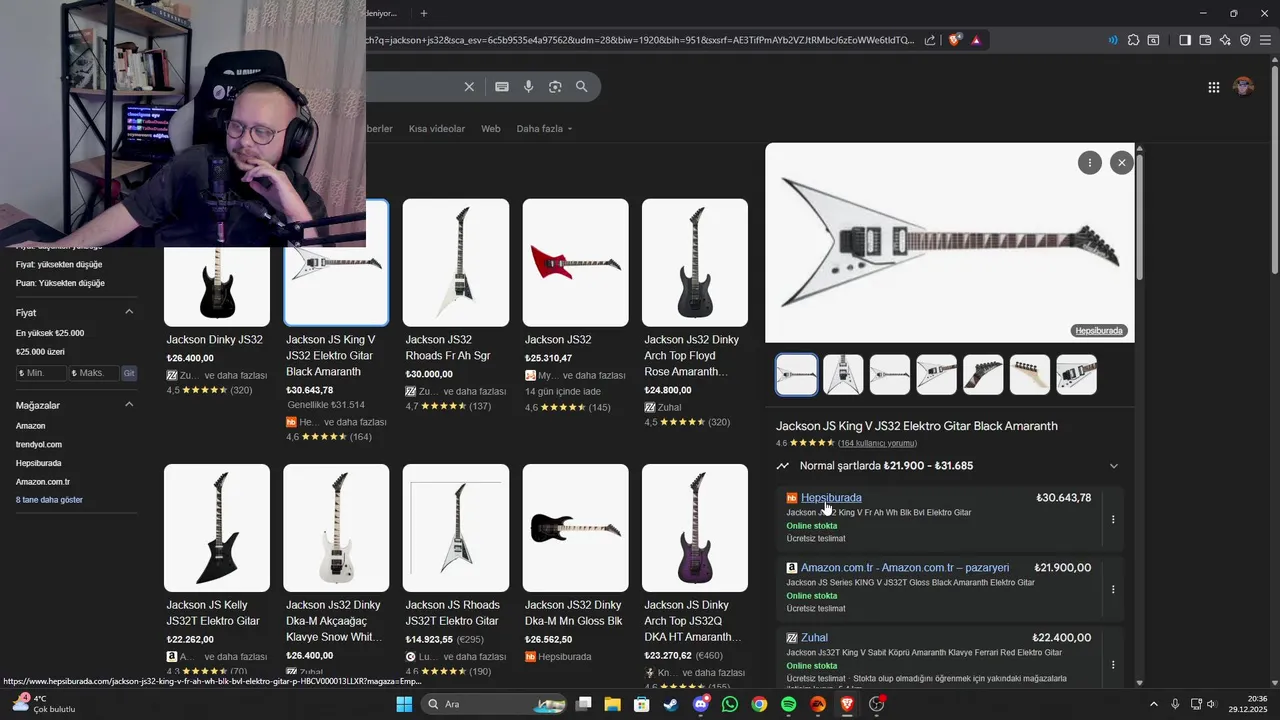Click the blue audio playing indicator icon
The height and width of the screenshot is (720, 1280).
1112,40
